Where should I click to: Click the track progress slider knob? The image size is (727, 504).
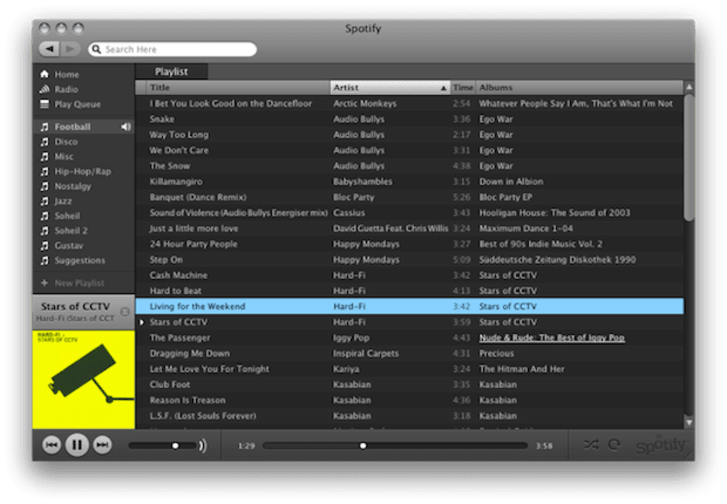[x=363, y=446]
